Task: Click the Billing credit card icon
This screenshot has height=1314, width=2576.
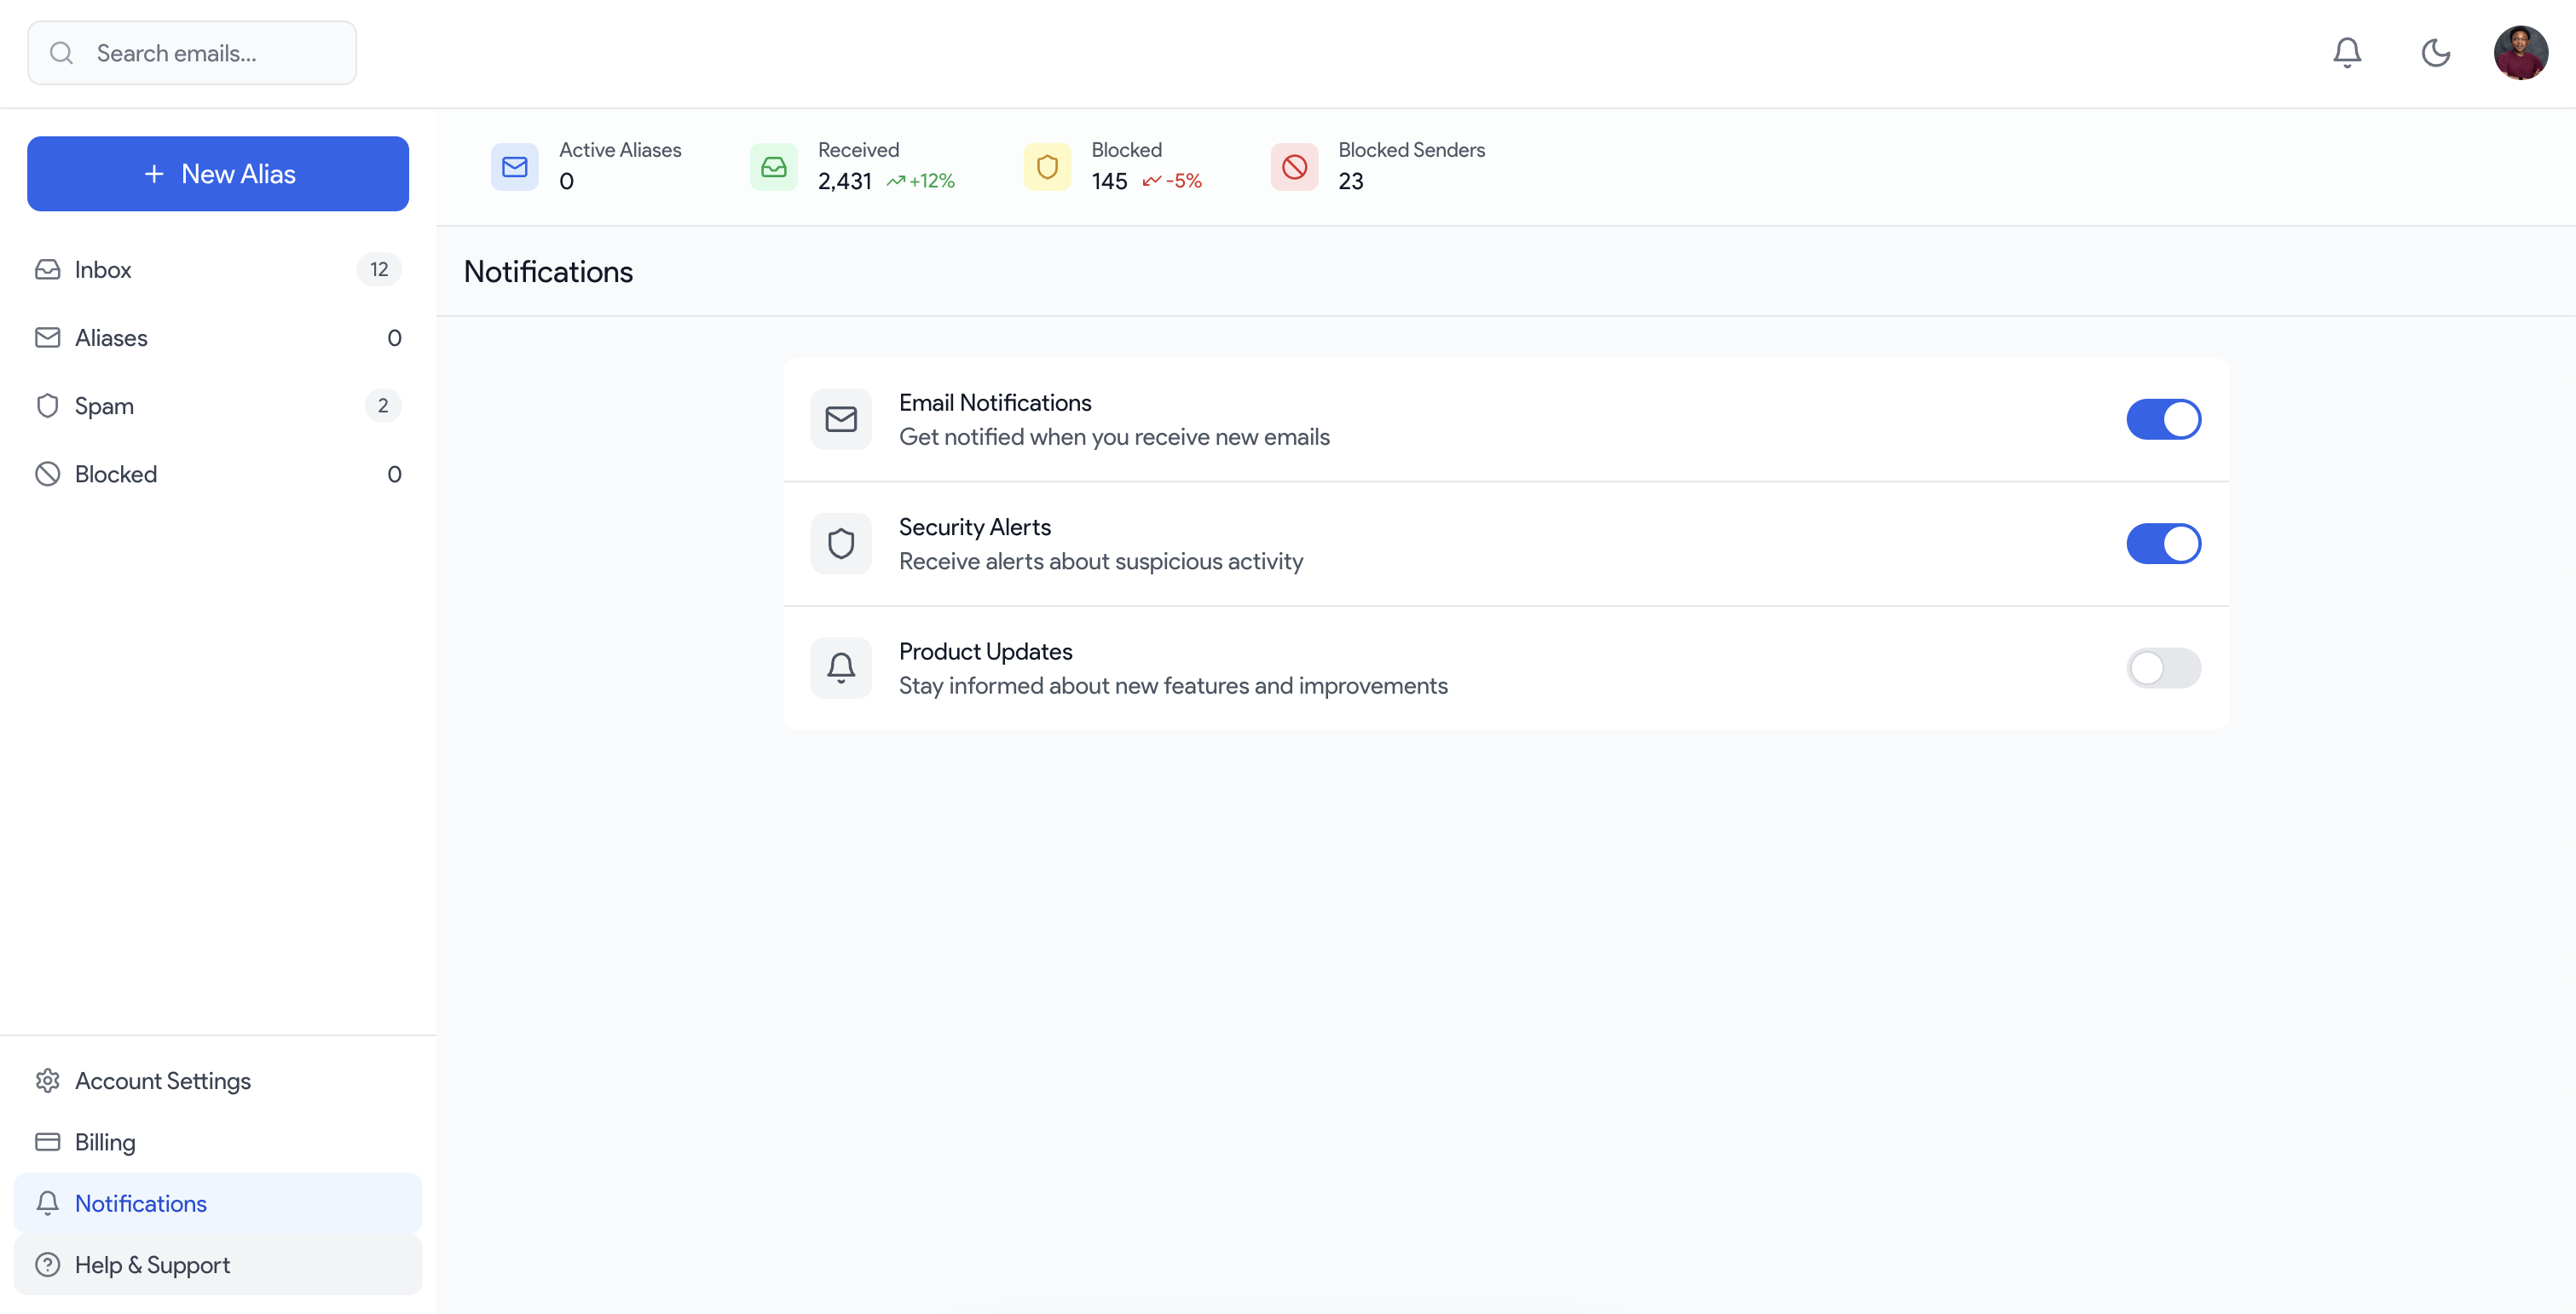Action: 48,1142
